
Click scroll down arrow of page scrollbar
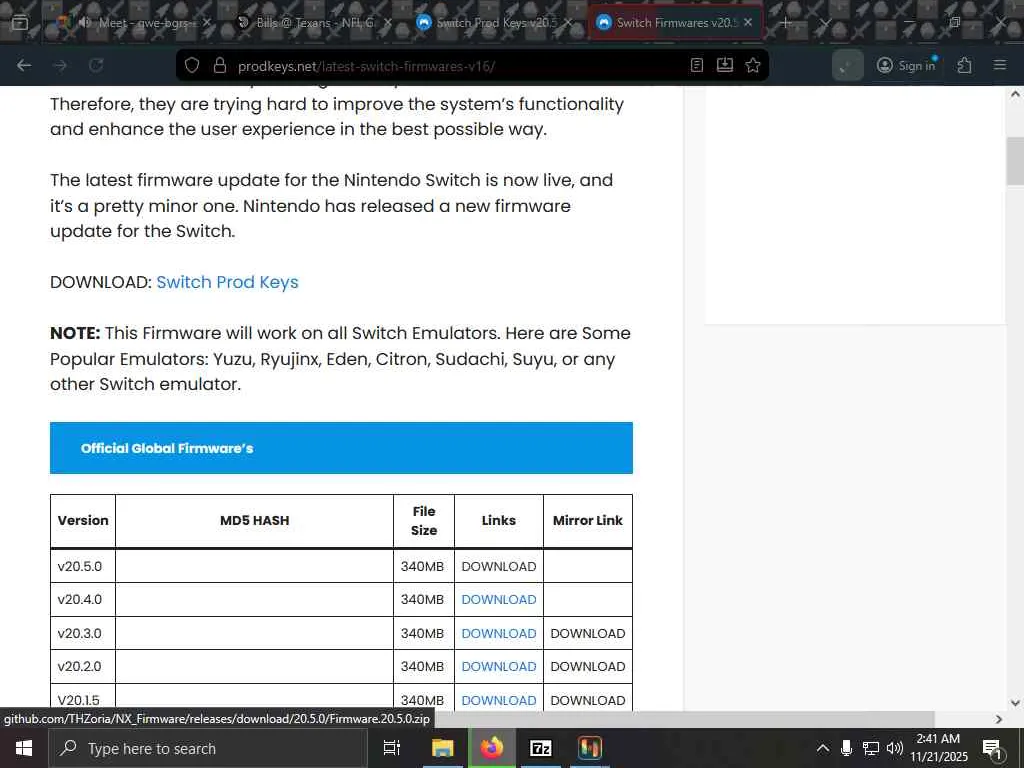point(1015,703)
